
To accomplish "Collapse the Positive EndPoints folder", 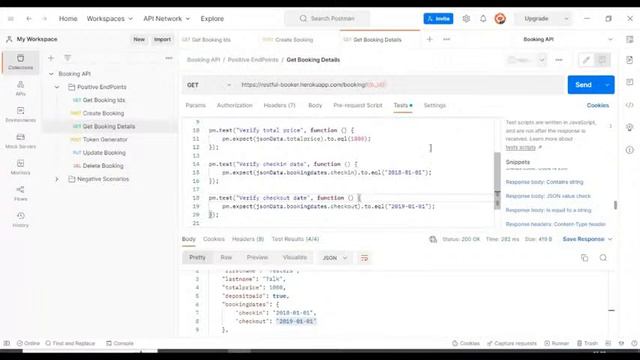I will [x=57, y=87].
